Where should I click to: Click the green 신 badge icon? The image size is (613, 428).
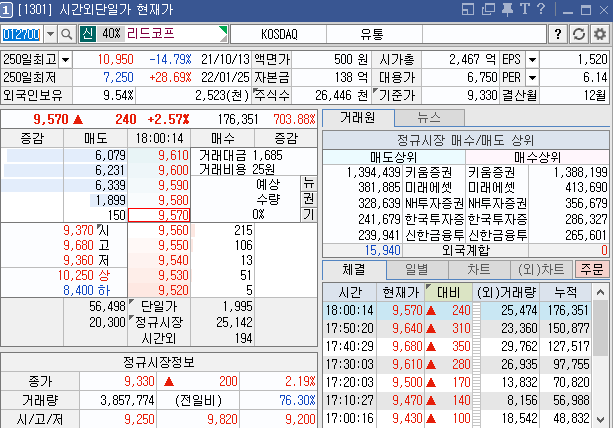[x=88, y=34]
